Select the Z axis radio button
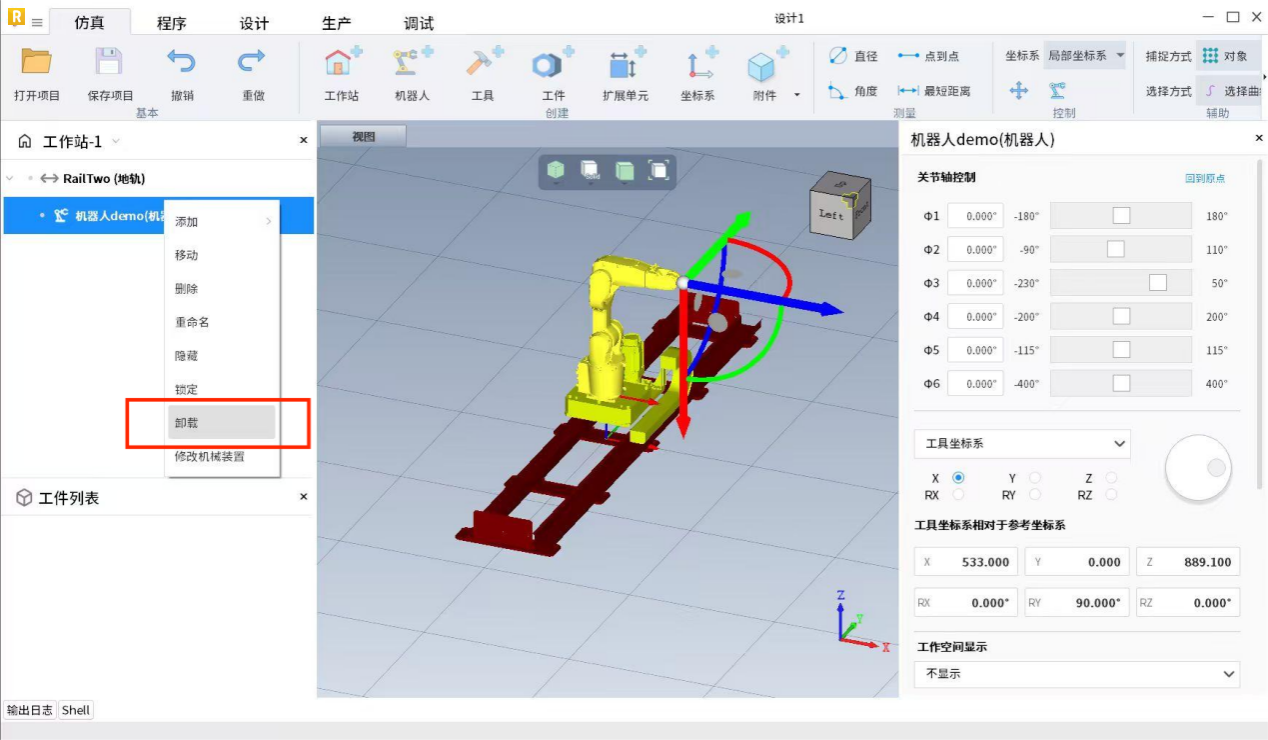Screen dimensions: 1268x740 tap(1111, 478)
